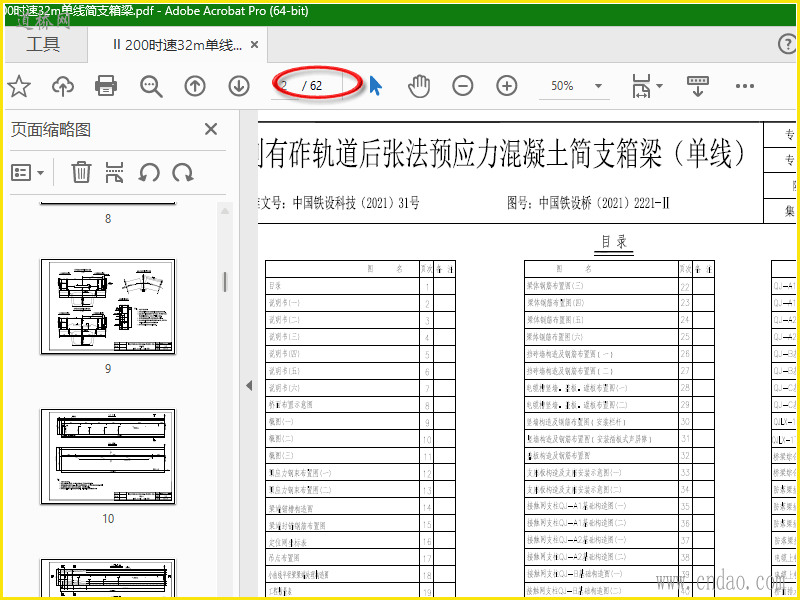Image resolution: width=800 pixels, height=600 pixels.
Task: Open more tools via the three dots
Action: tap(745, 86)
